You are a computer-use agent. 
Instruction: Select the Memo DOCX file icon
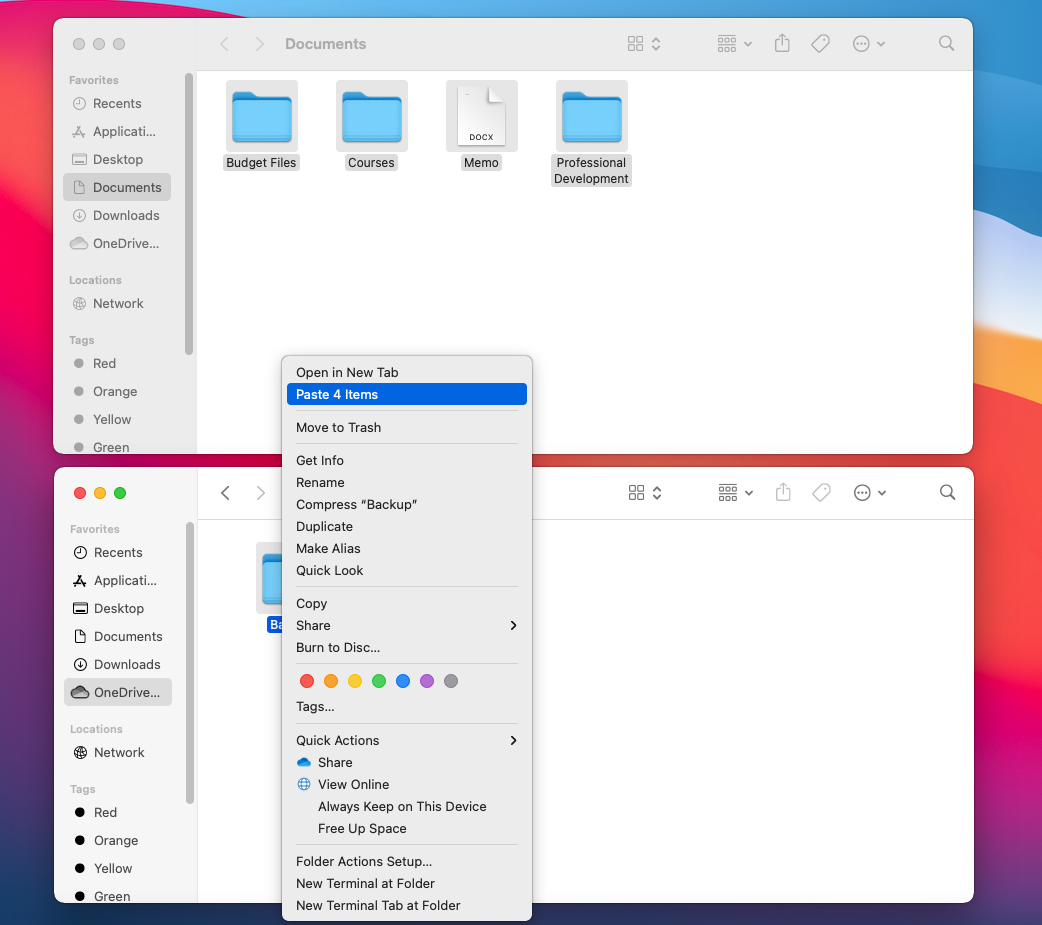(x=481, y=117)
